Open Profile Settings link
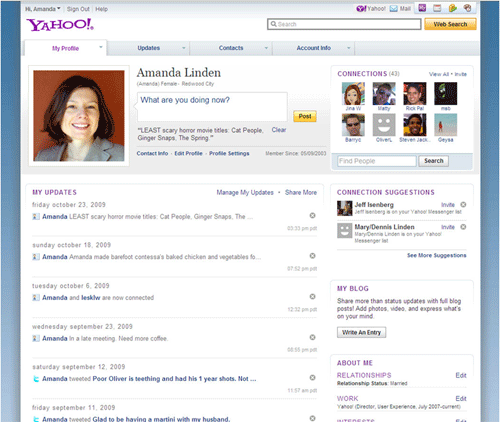This screenshot has height=422, width=500. [229, 153]
